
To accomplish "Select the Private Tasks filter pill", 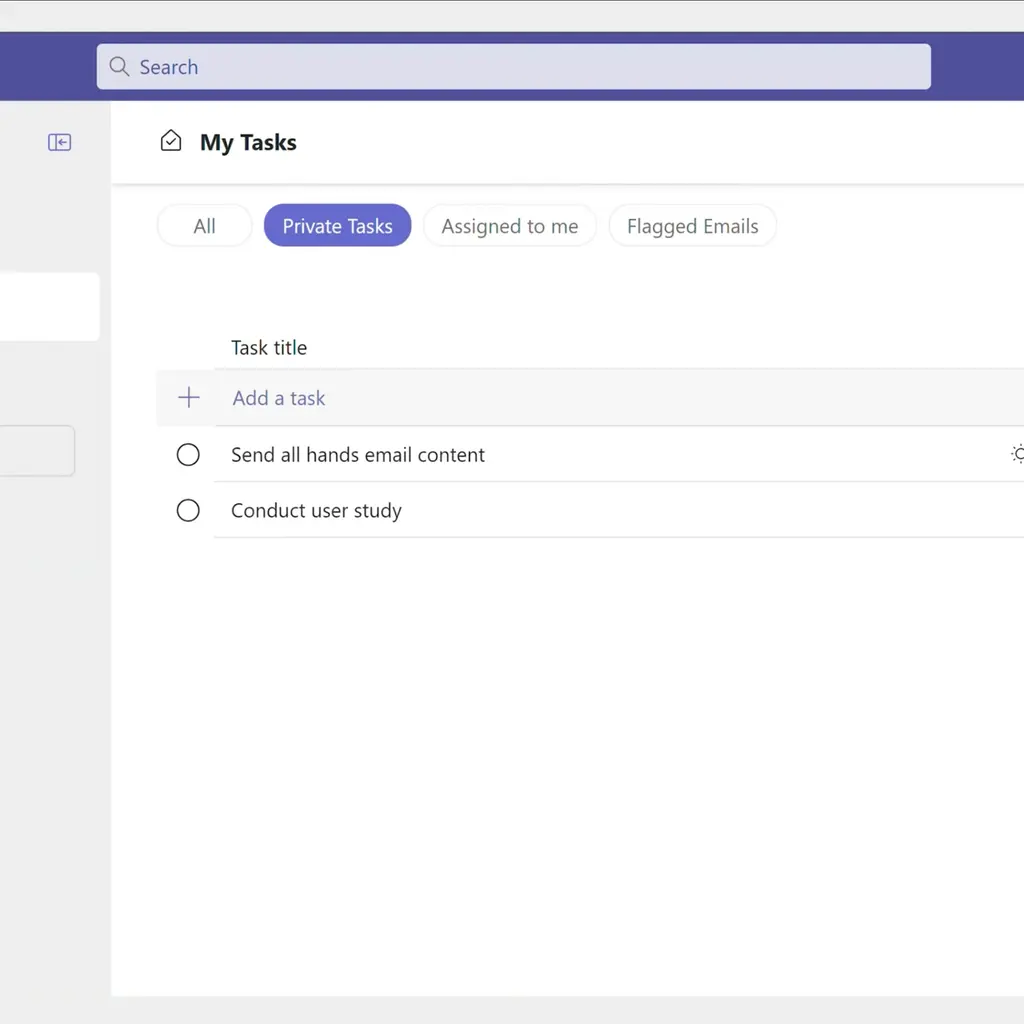I will pyautogui.click(x=337, y=226).
